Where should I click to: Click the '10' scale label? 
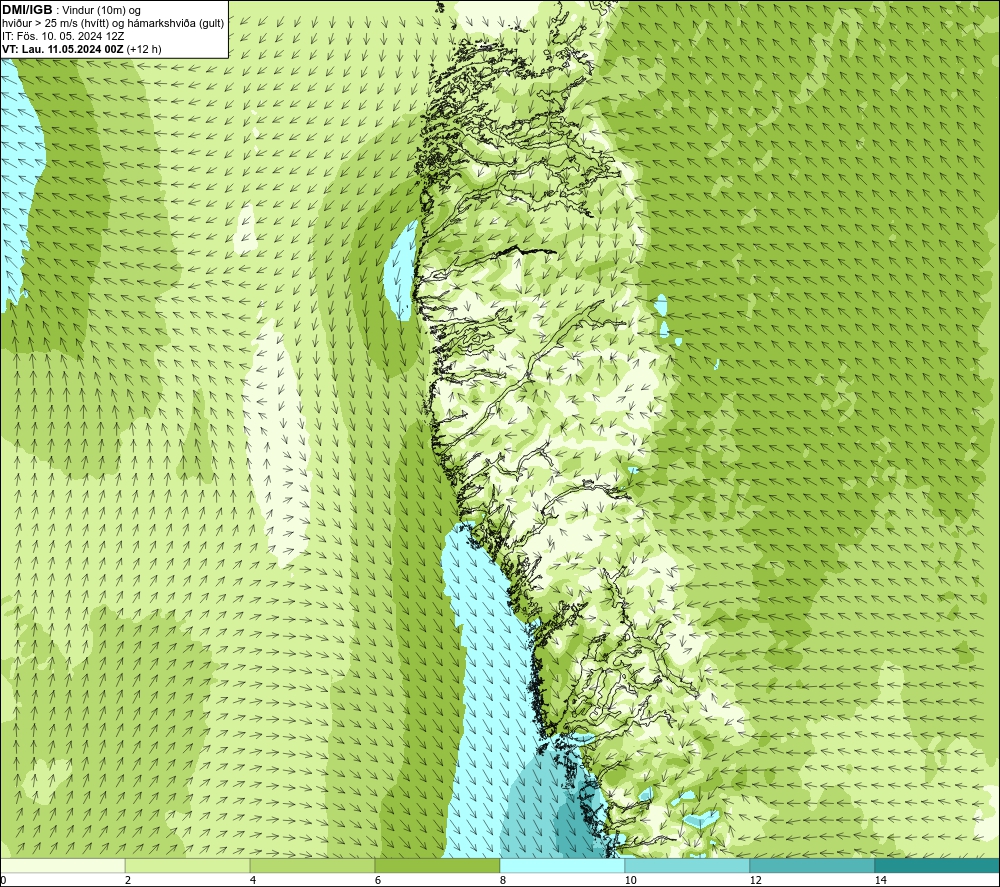[630, 880]
